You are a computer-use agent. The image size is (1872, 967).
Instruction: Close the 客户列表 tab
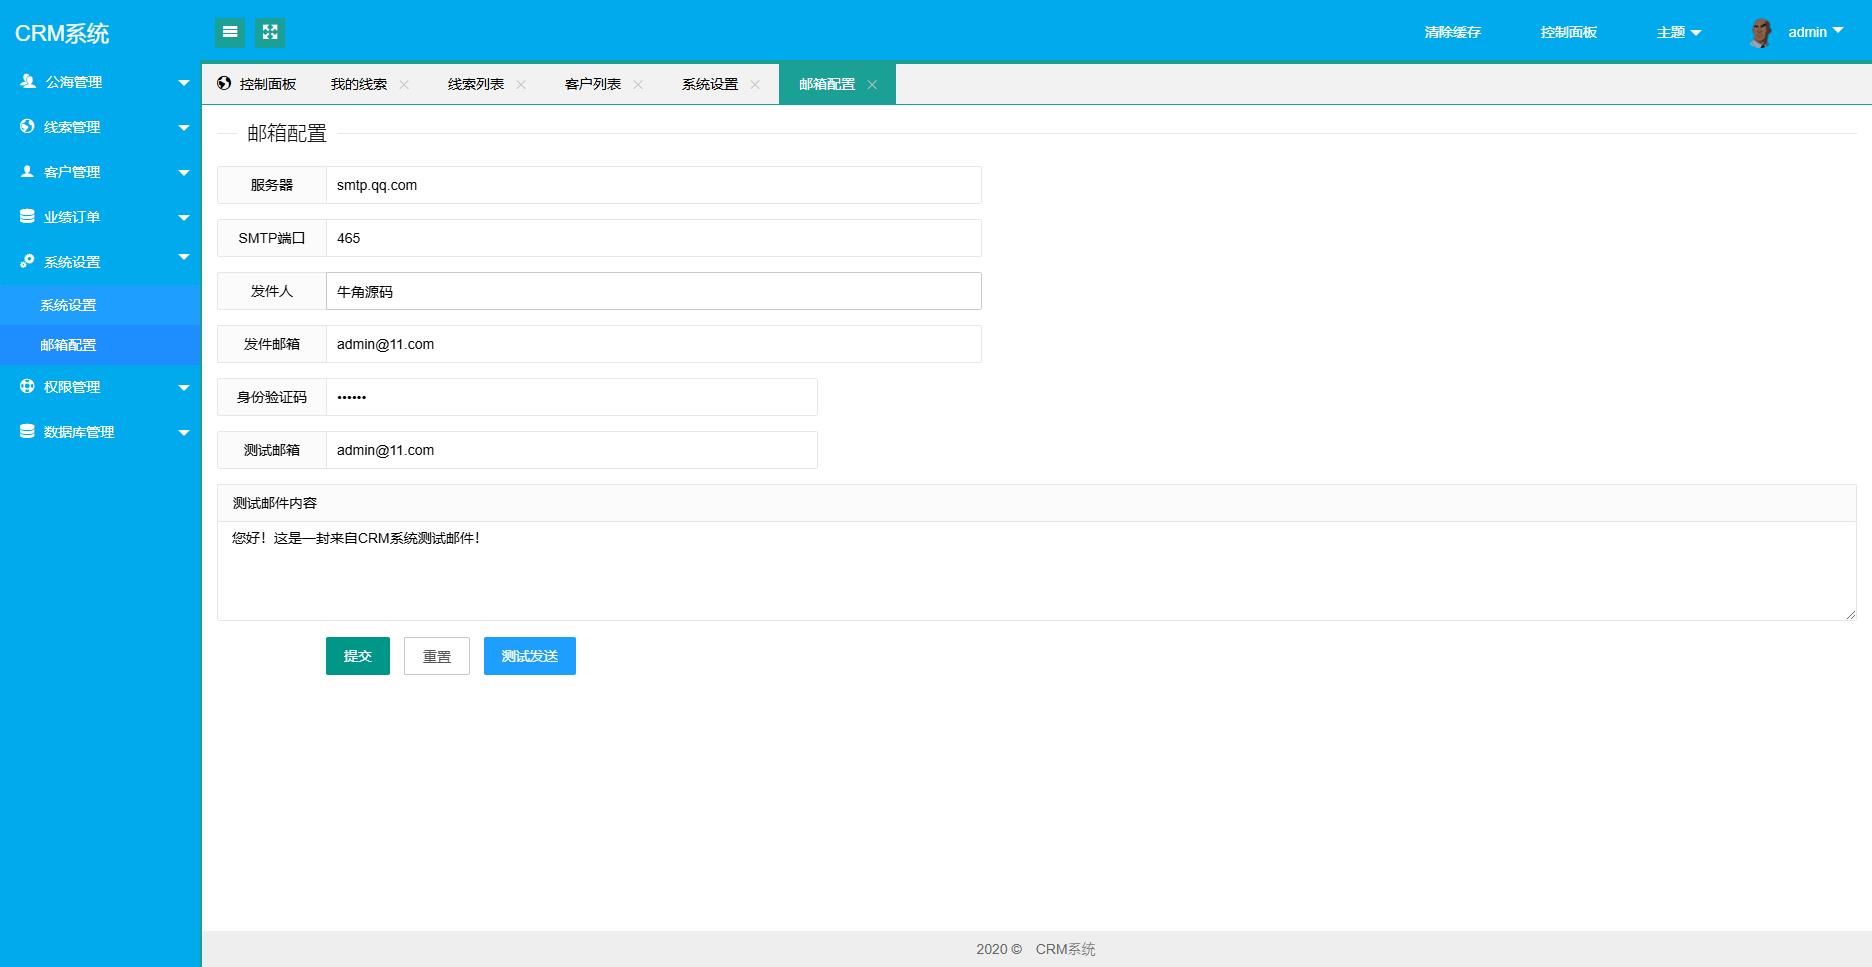[638, 85]
